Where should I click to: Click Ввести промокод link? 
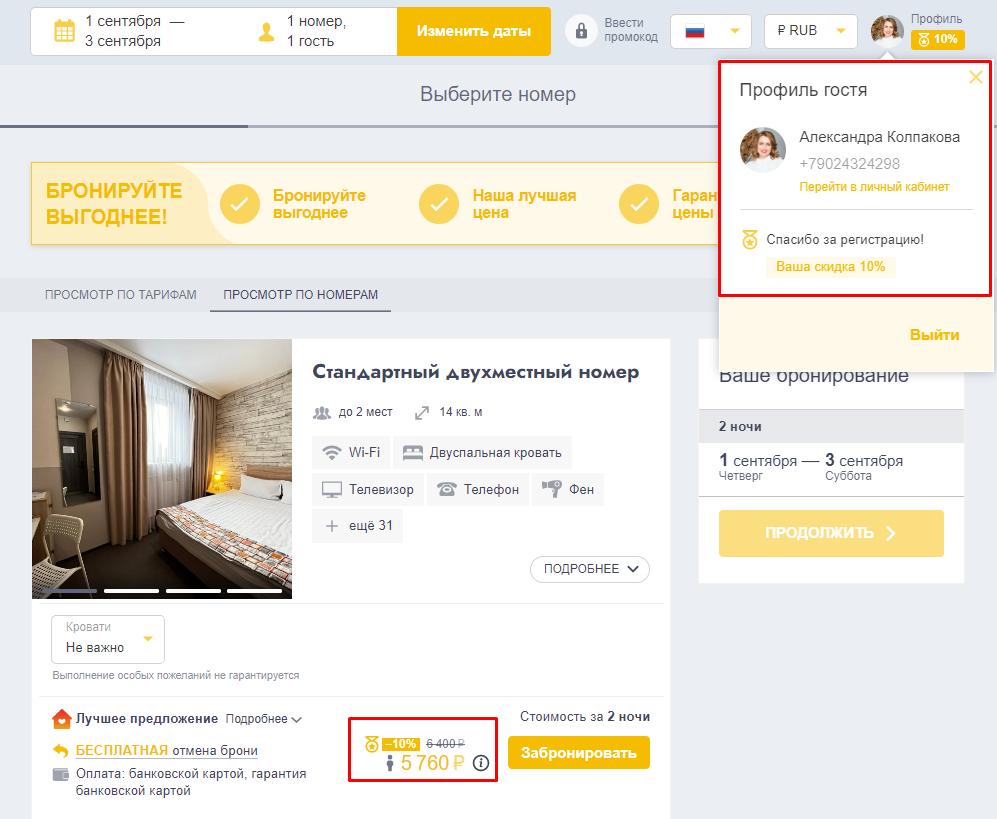coord(631,30)
